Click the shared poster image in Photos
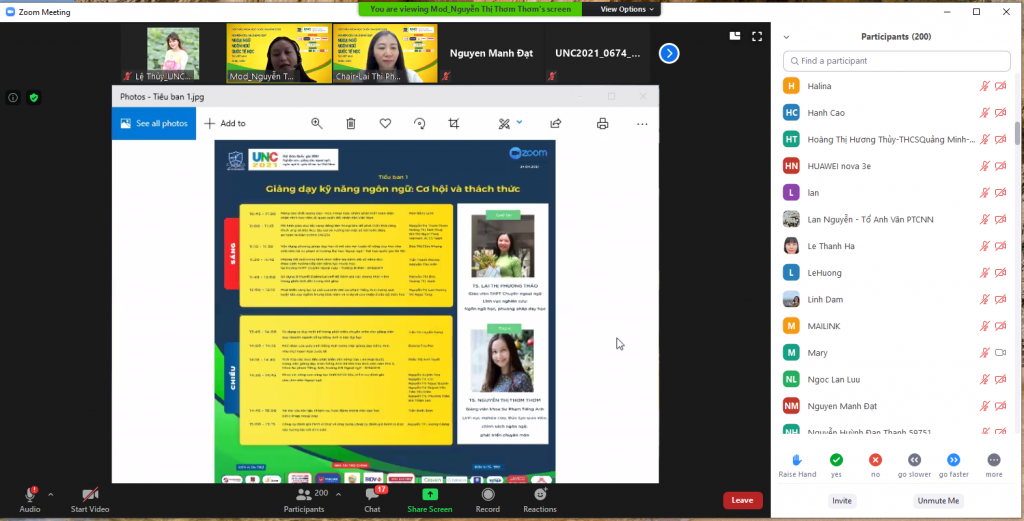The height and width of the screenshot is (521, 1024). pyautogui.click(x=385, y=311)
